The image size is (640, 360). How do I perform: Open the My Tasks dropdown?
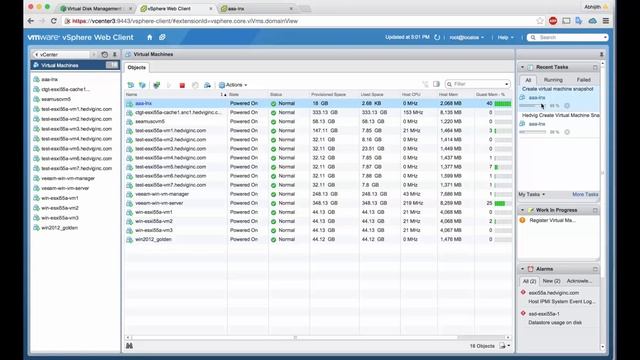click(x=532, y=195)
